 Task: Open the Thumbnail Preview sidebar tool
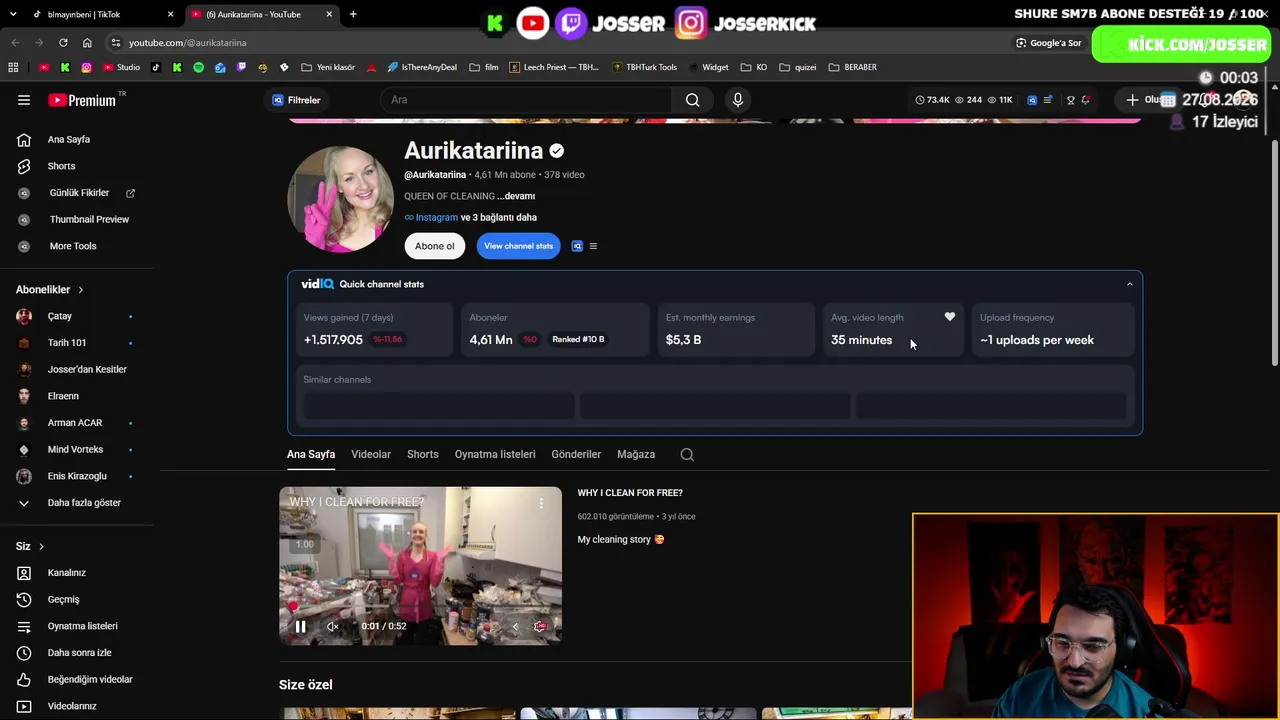click(x=89, y=219)
